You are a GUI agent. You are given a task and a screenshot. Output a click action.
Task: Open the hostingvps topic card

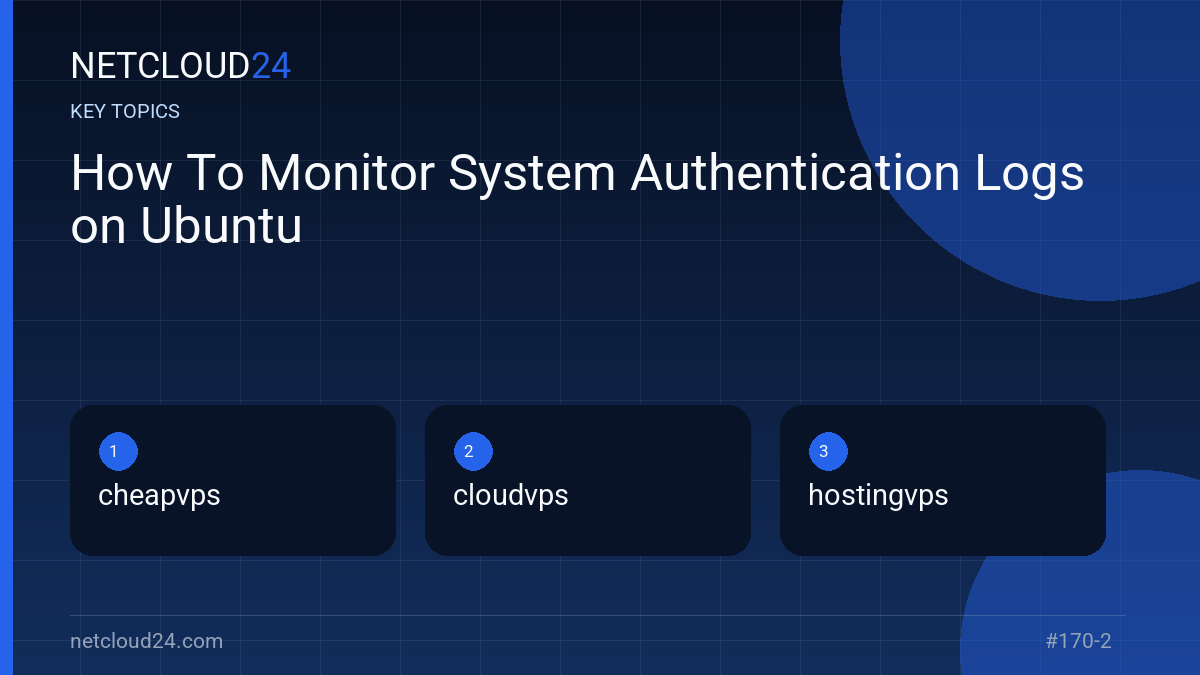pos(943,480)
